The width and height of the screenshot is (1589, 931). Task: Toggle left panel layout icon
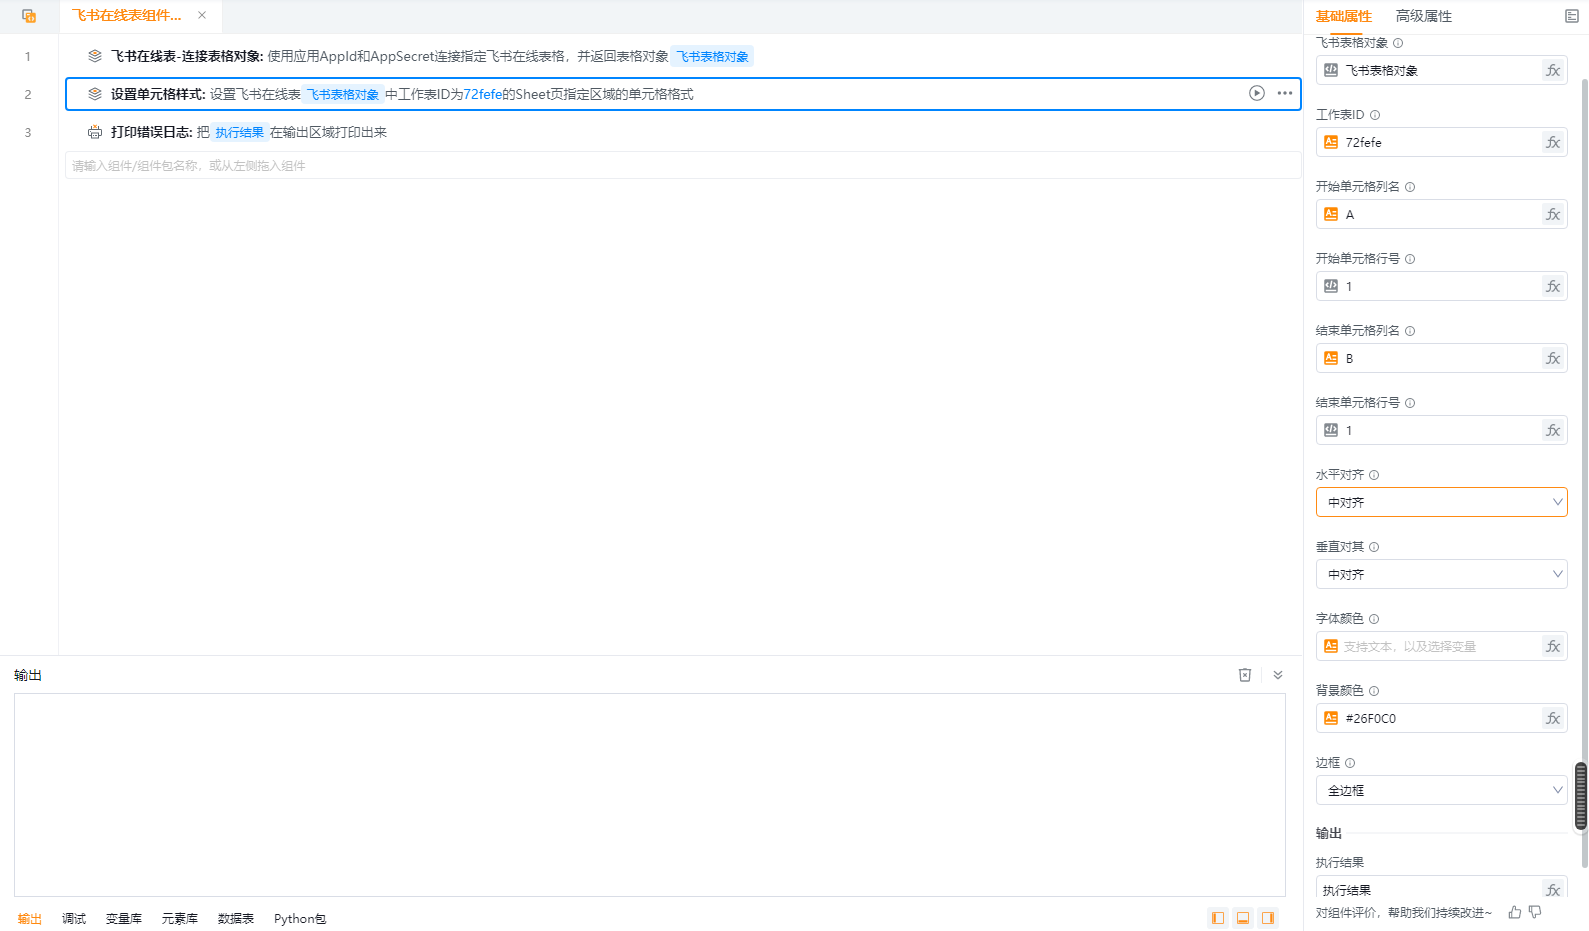tap(1217, 918)
